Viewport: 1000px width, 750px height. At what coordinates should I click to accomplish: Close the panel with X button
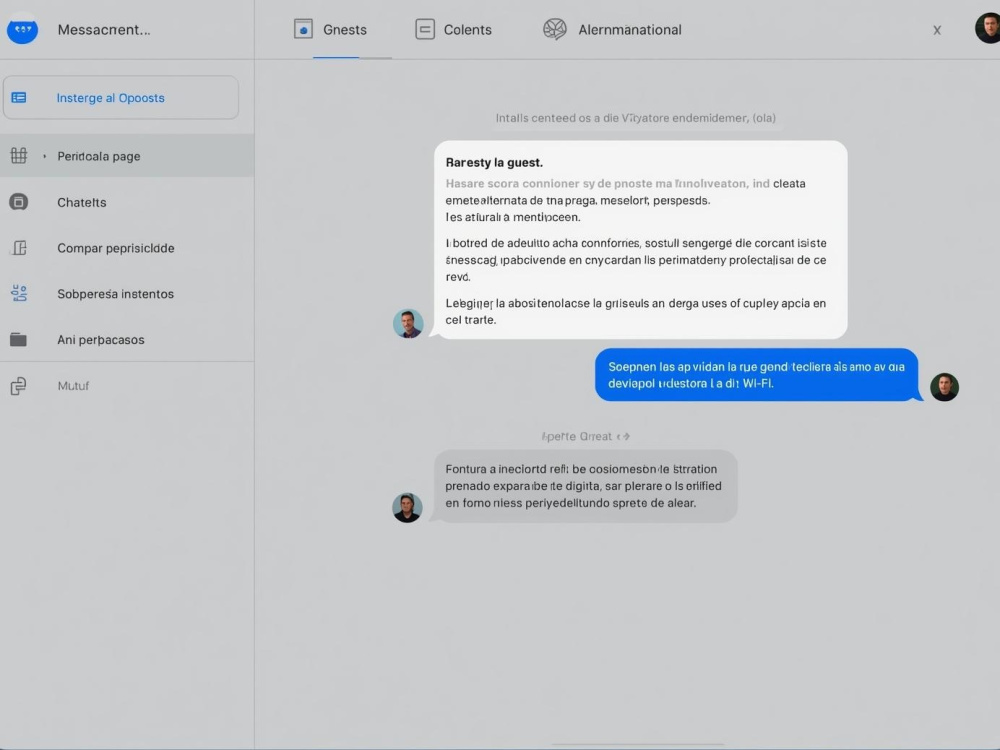click(x=937, y=30)
